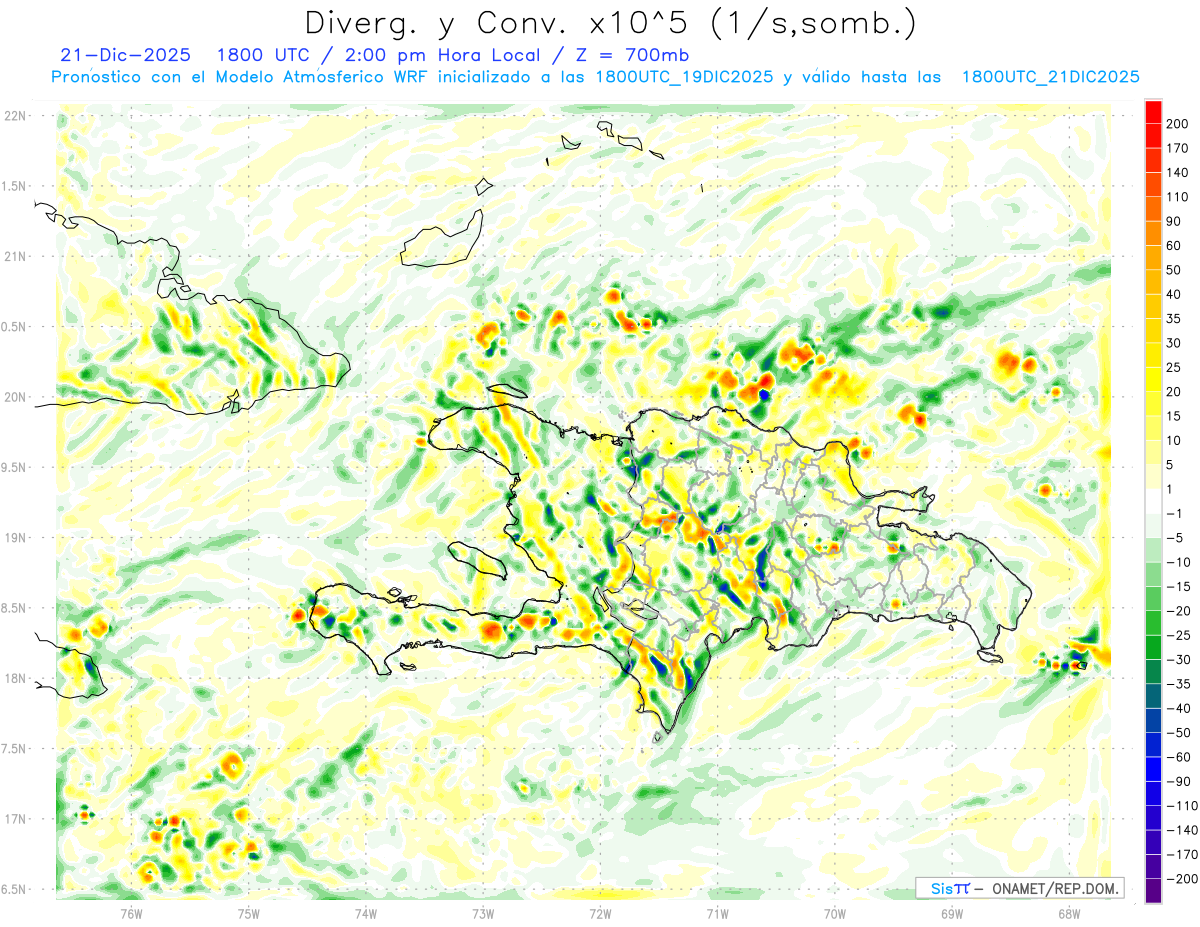Click the '19N' latitude label
The image size is (1200, 927).
tap(15, 537)
